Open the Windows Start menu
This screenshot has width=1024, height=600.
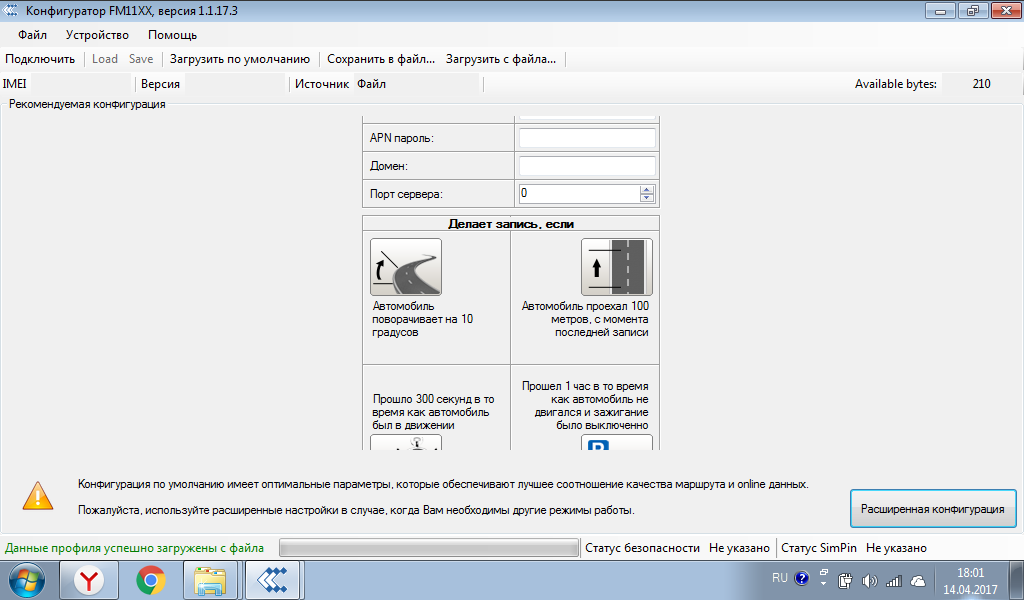click(27, 580)
